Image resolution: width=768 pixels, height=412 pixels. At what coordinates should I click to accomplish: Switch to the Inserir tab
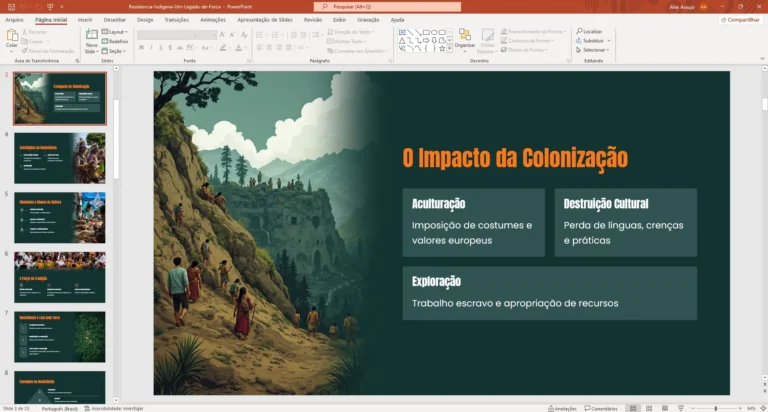coord(85,20)
